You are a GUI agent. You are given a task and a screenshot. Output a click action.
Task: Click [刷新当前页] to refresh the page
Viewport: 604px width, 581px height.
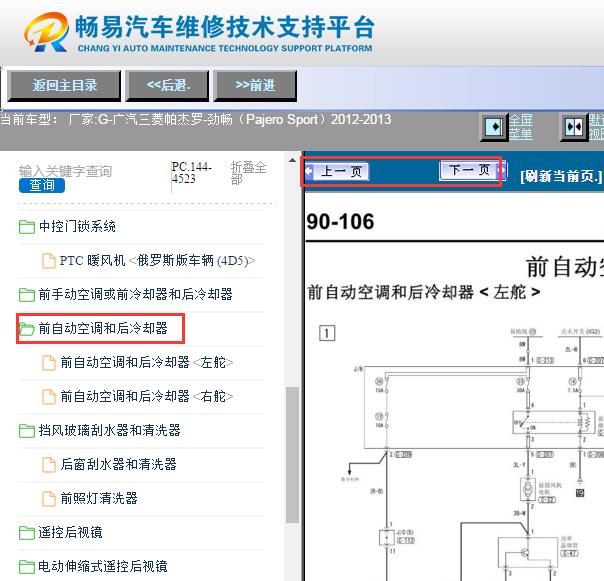pos(561,176)
